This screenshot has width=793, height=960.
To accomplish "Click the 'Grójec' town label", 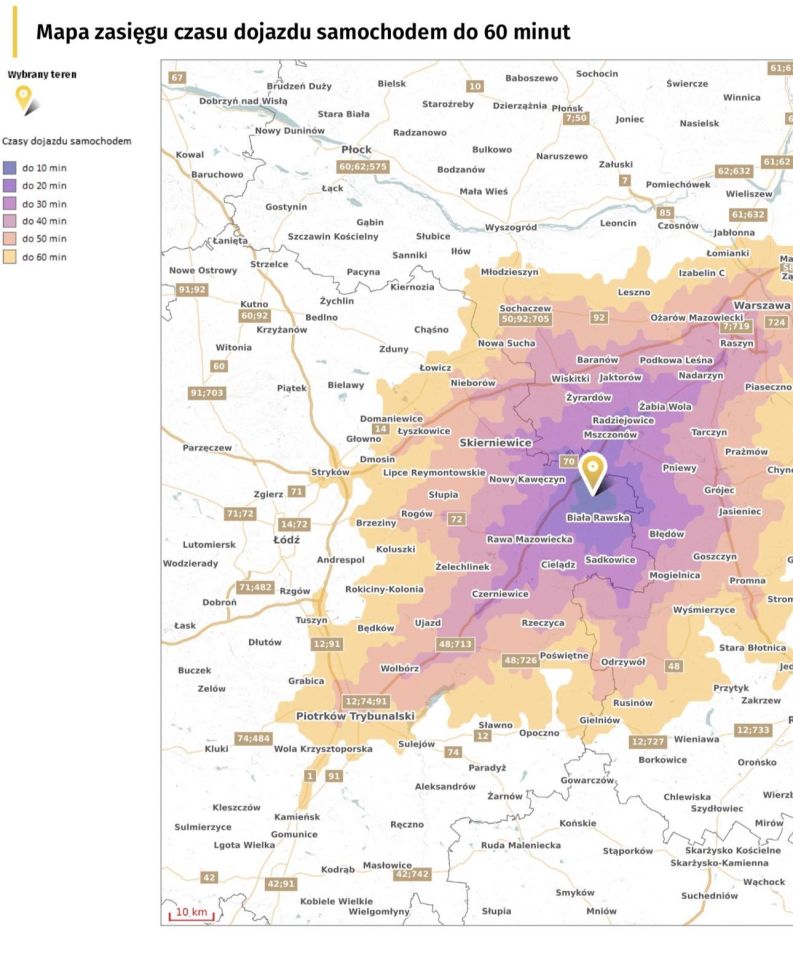I will click(x=719, y=490).
